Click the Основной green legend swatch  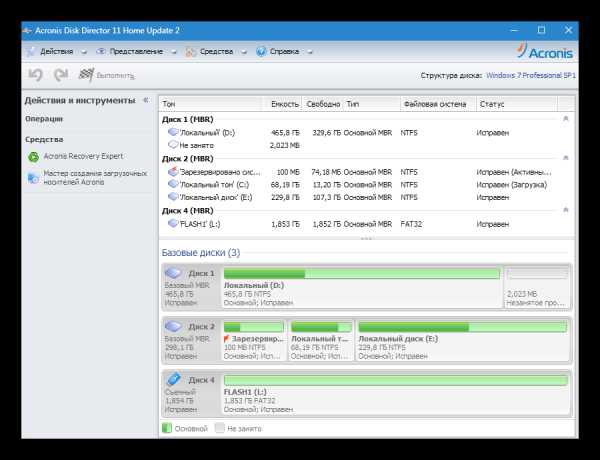pos(167,428)
